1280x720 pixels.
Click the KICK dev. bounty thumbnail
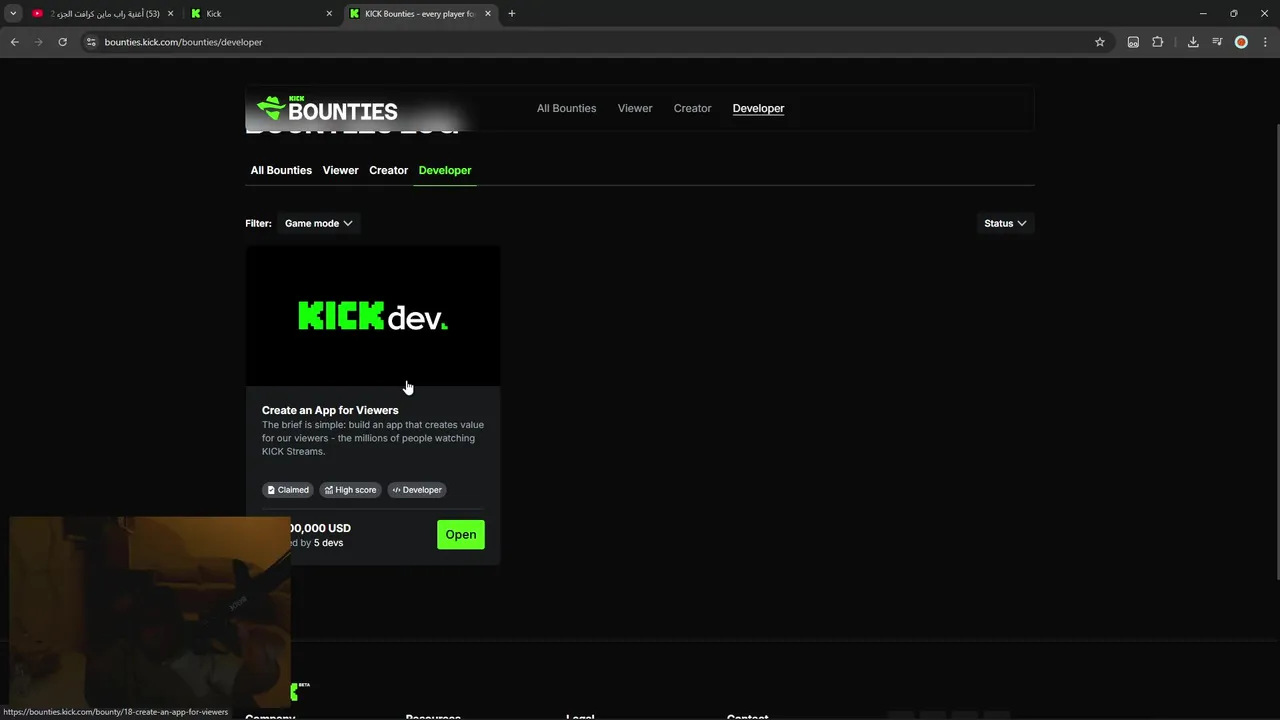pos(373,316)
